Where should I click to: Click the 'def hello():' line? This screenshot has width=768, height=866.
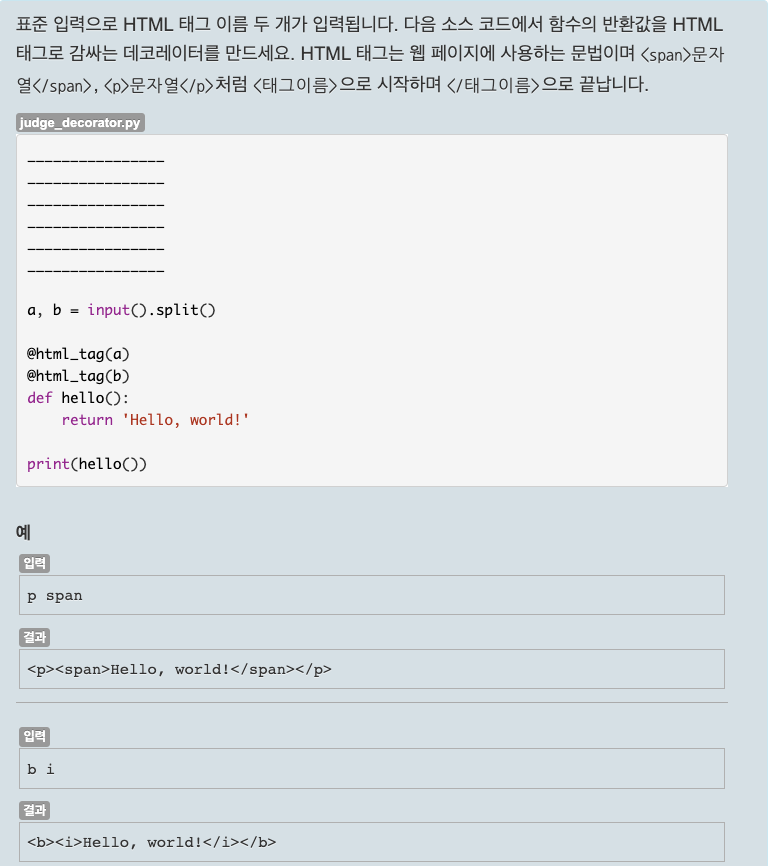(x=78, y=398)
